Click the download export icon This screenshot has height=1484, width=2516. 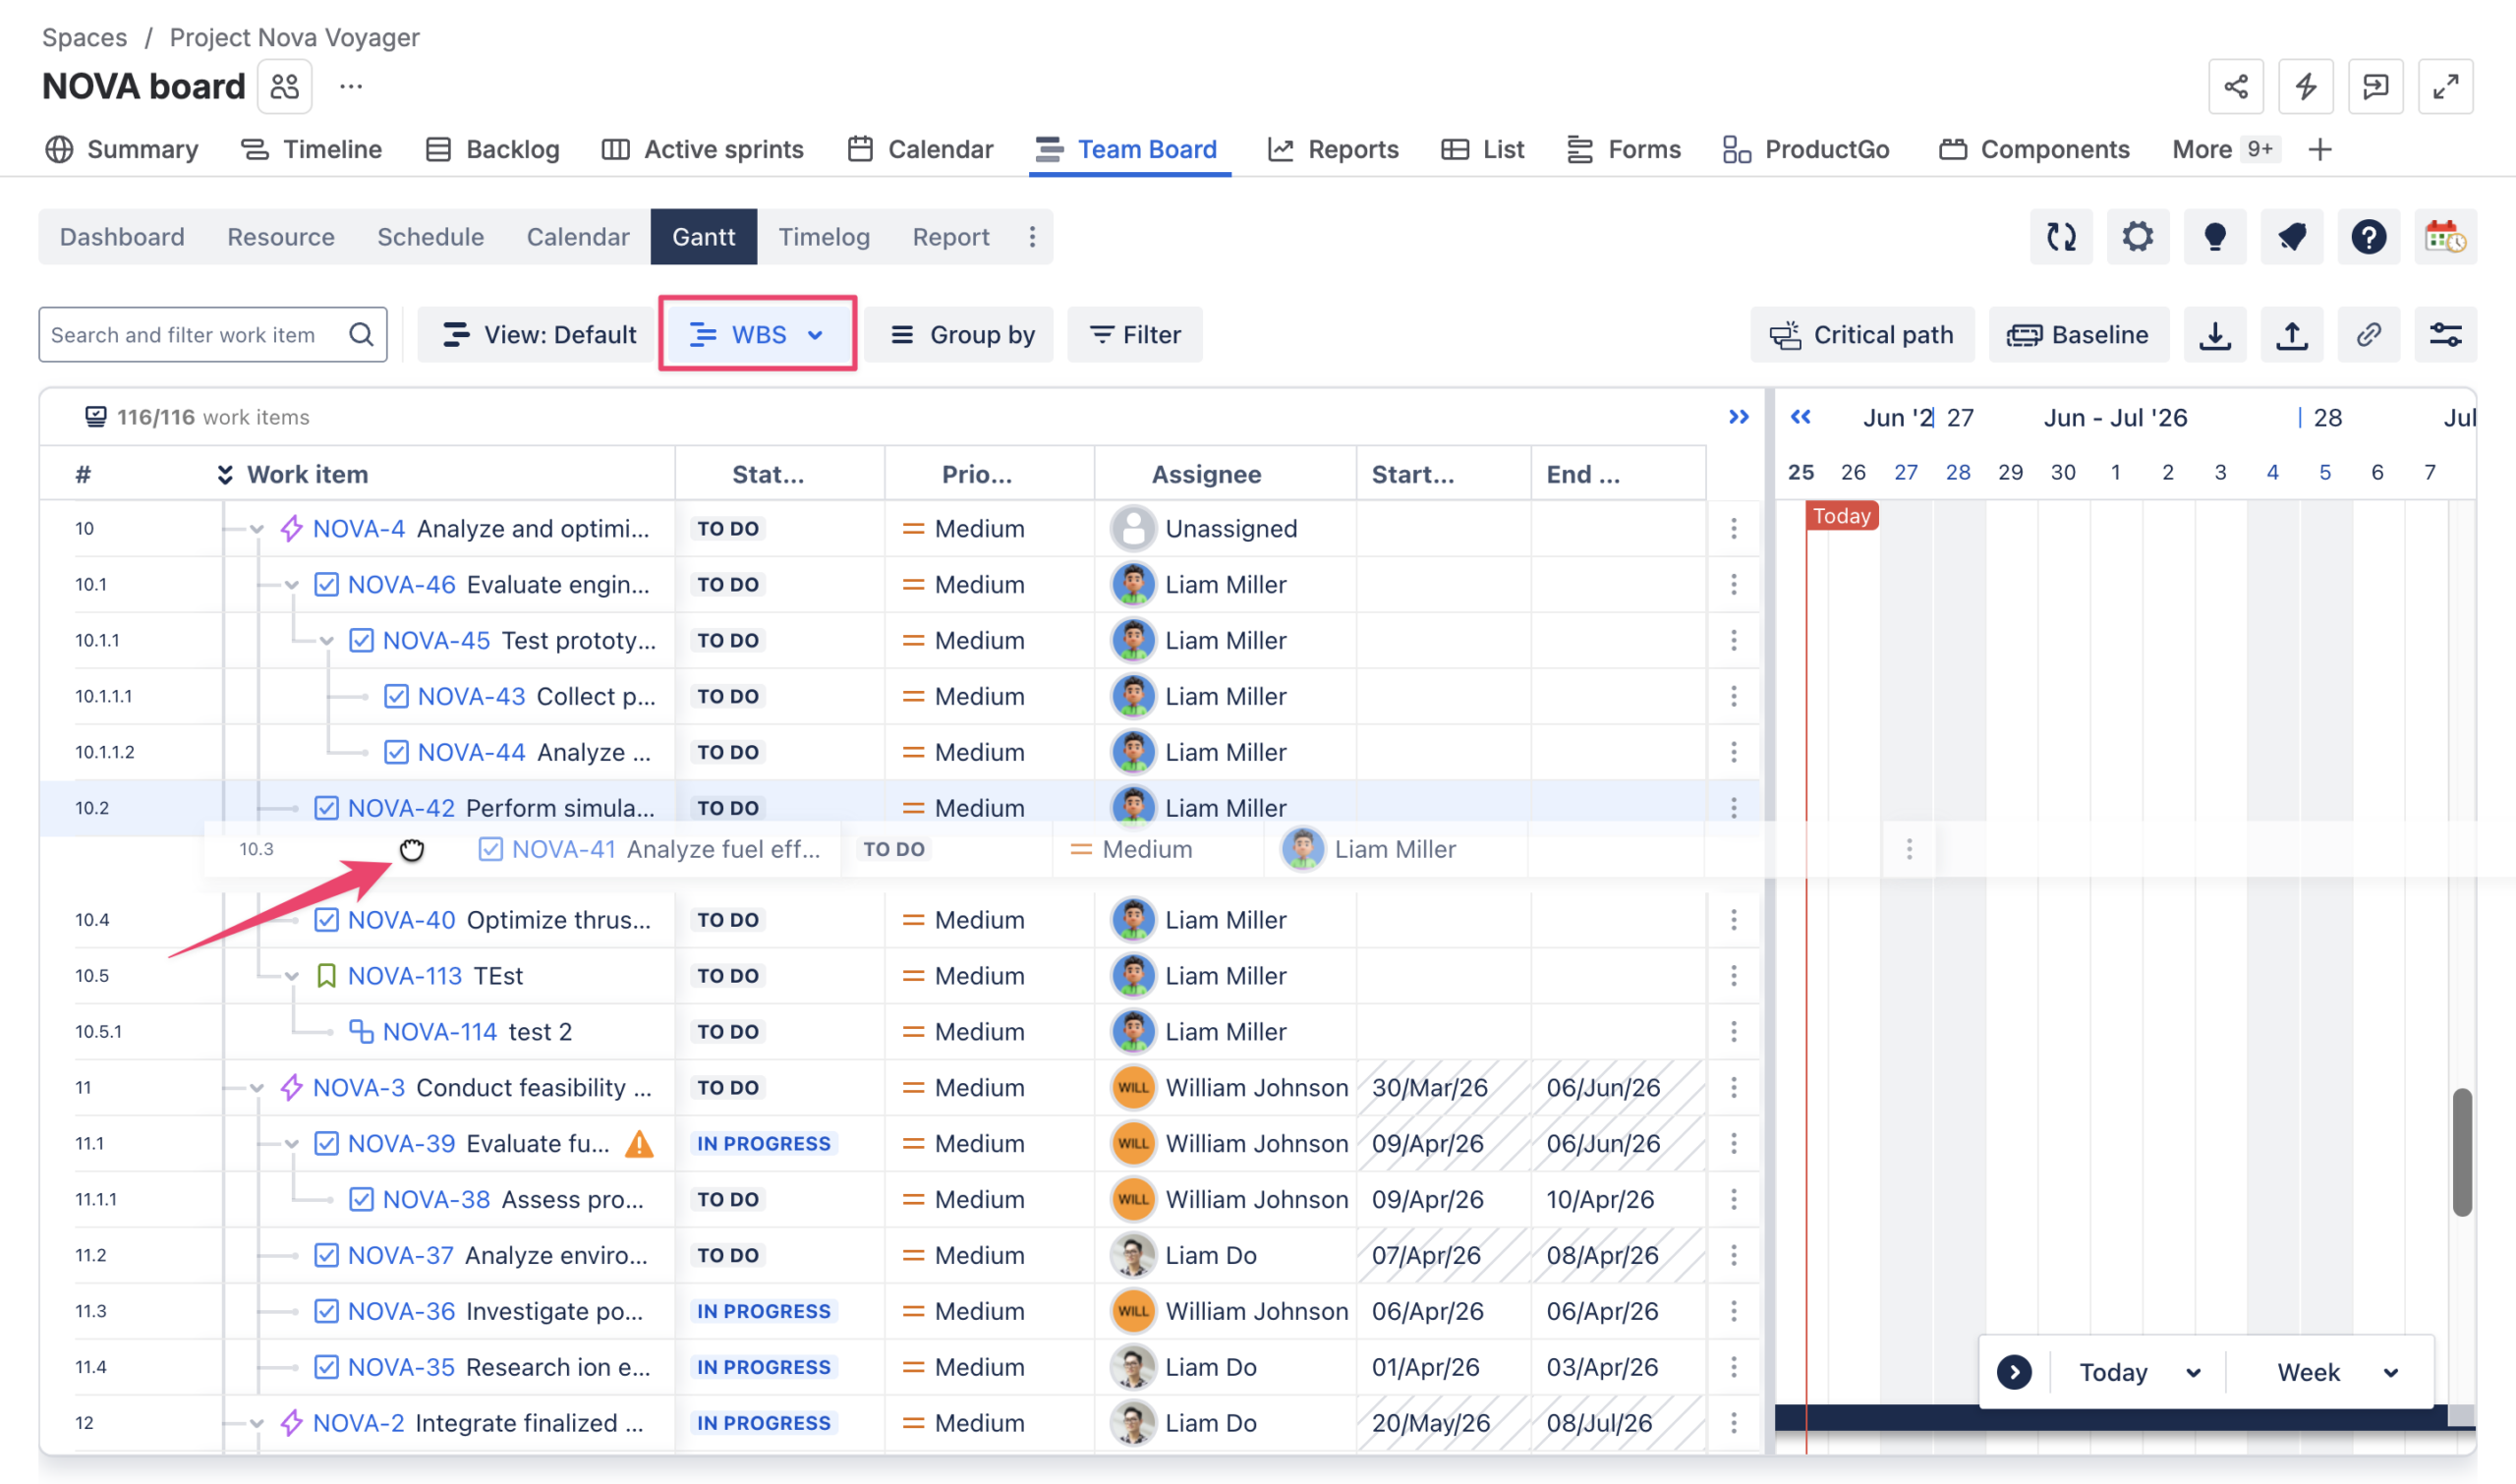coord(2215,334)
